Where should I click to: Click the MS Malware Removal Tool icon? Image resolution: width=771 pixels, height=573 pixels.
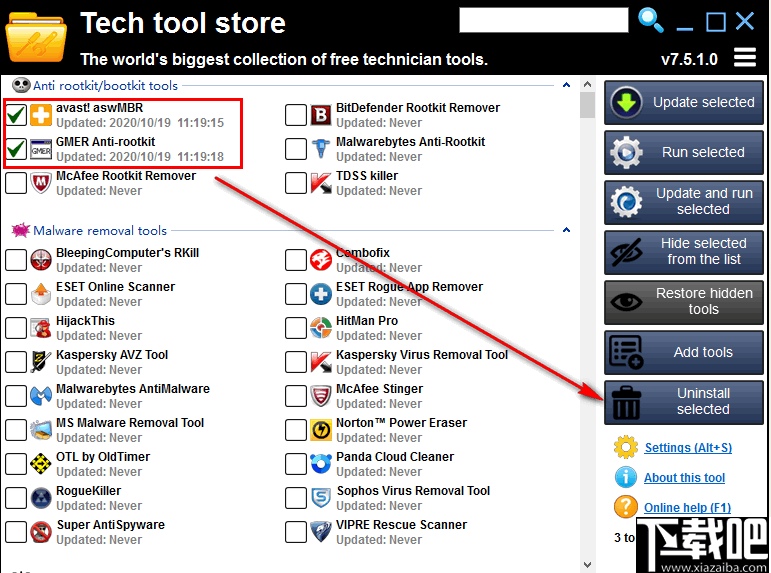pyautogui.click(x=41, y=430)
